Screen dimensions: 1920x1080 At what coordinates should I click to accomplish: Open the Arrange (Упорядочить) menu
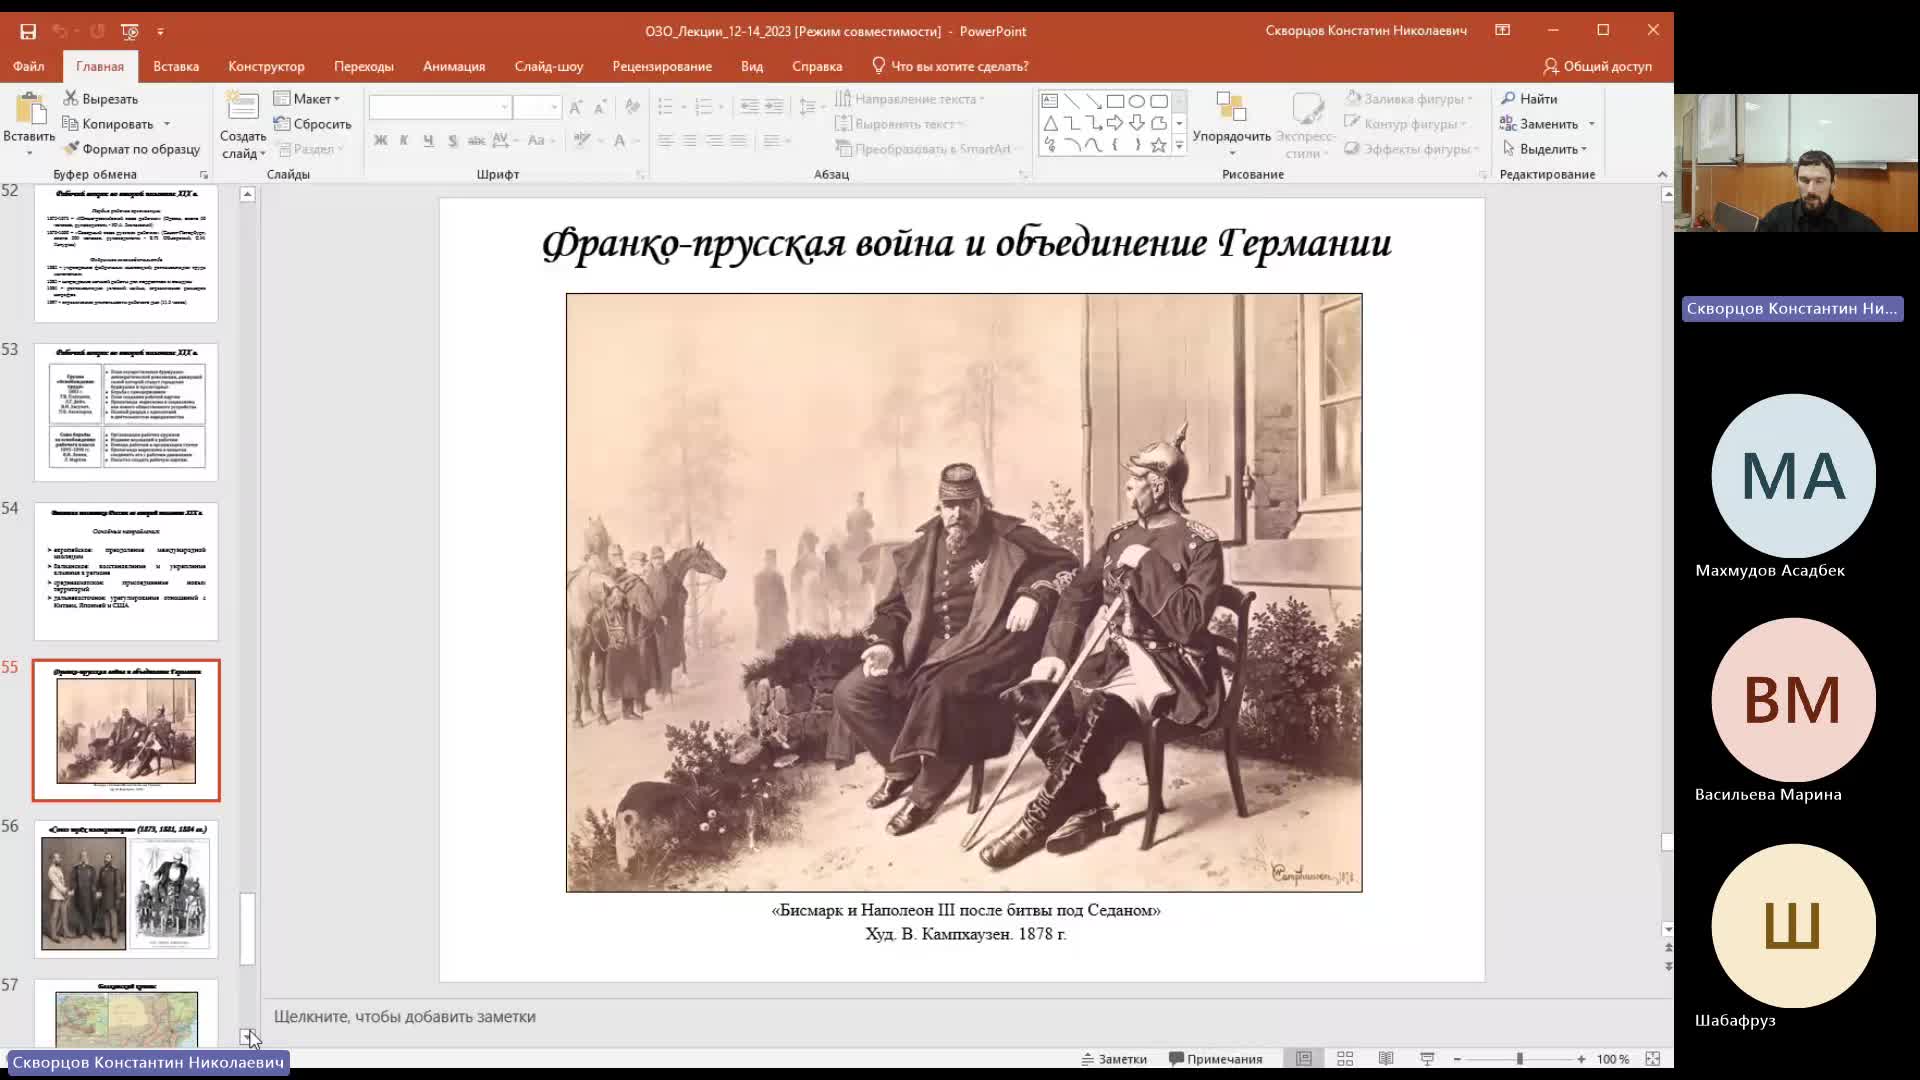1231,125
